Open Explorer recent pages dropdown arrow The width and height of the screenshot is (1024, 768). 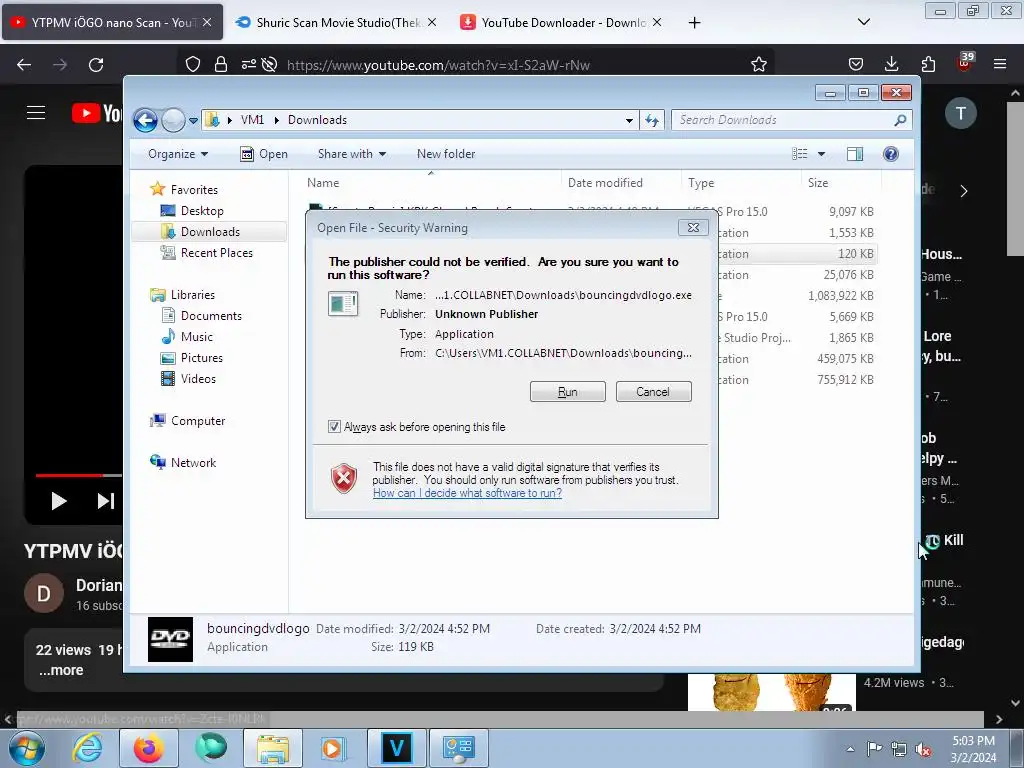coord(193,121)
